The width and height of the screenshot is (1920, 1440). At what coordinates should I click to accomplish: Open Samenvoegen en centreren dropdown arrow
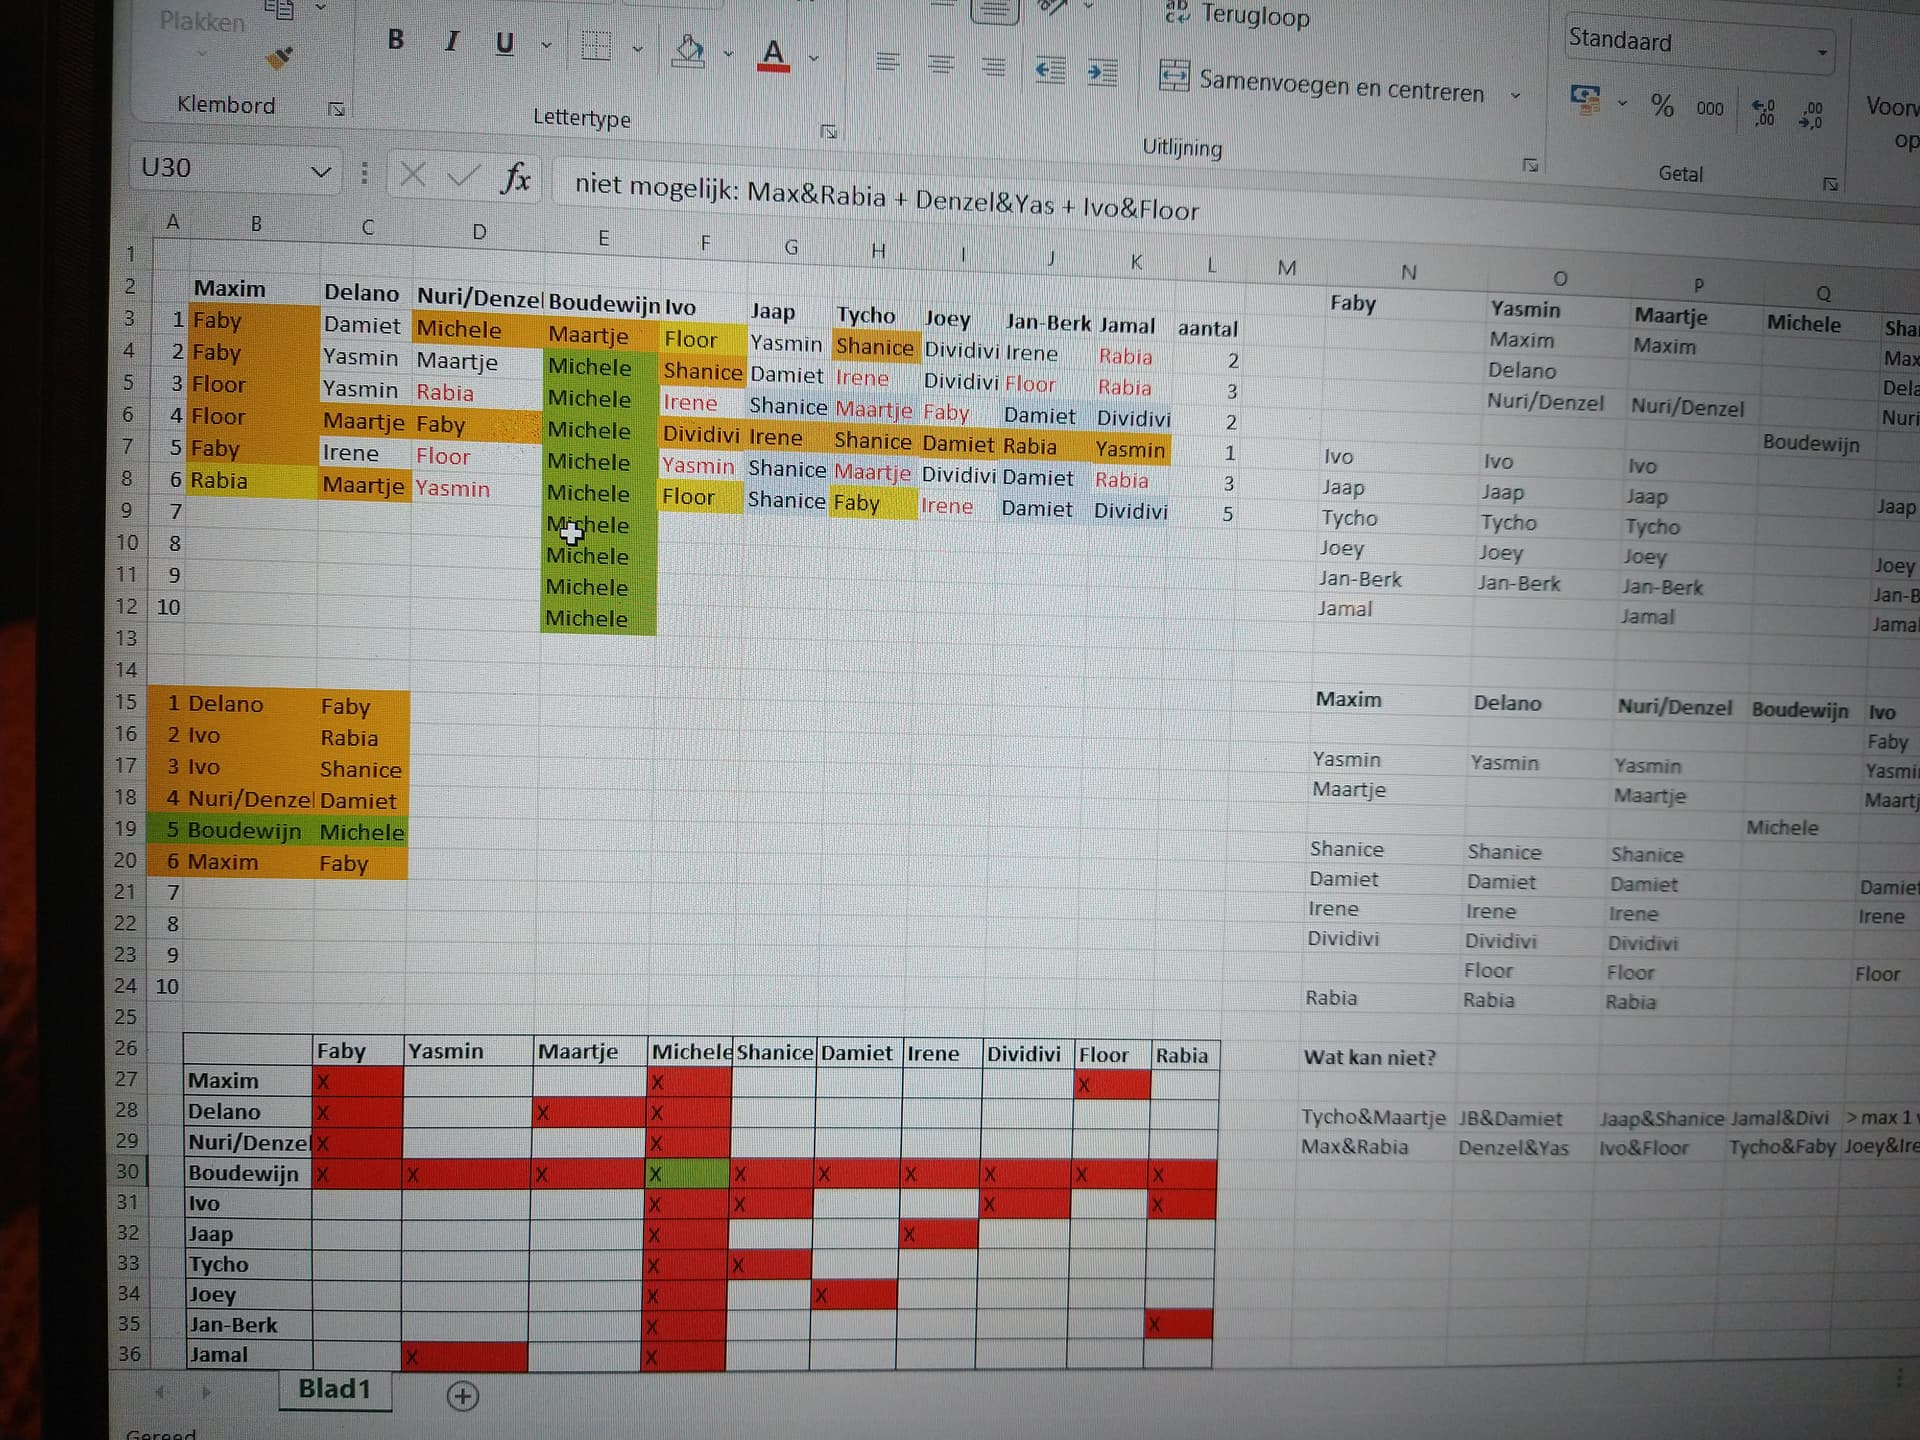(1516, 95)
